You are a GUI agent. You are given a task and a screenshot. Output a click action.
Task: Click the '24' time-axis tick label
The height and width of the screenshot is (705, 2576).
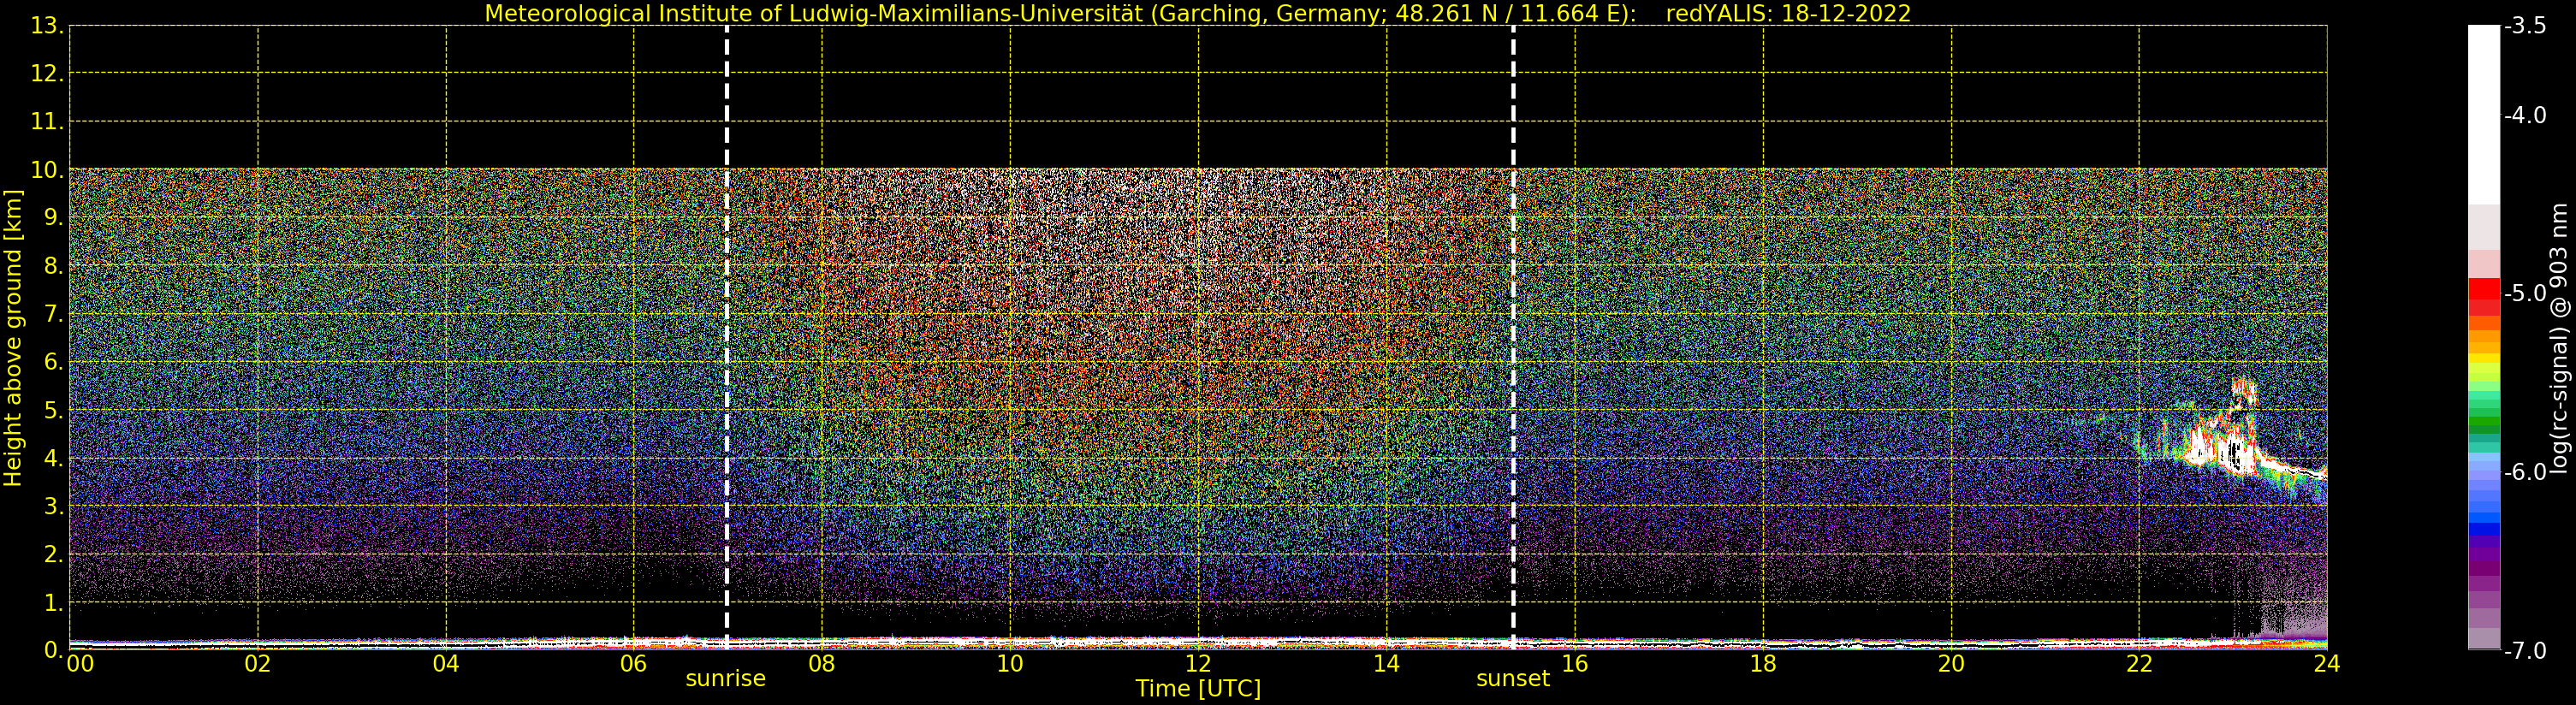click(2327, 663)
